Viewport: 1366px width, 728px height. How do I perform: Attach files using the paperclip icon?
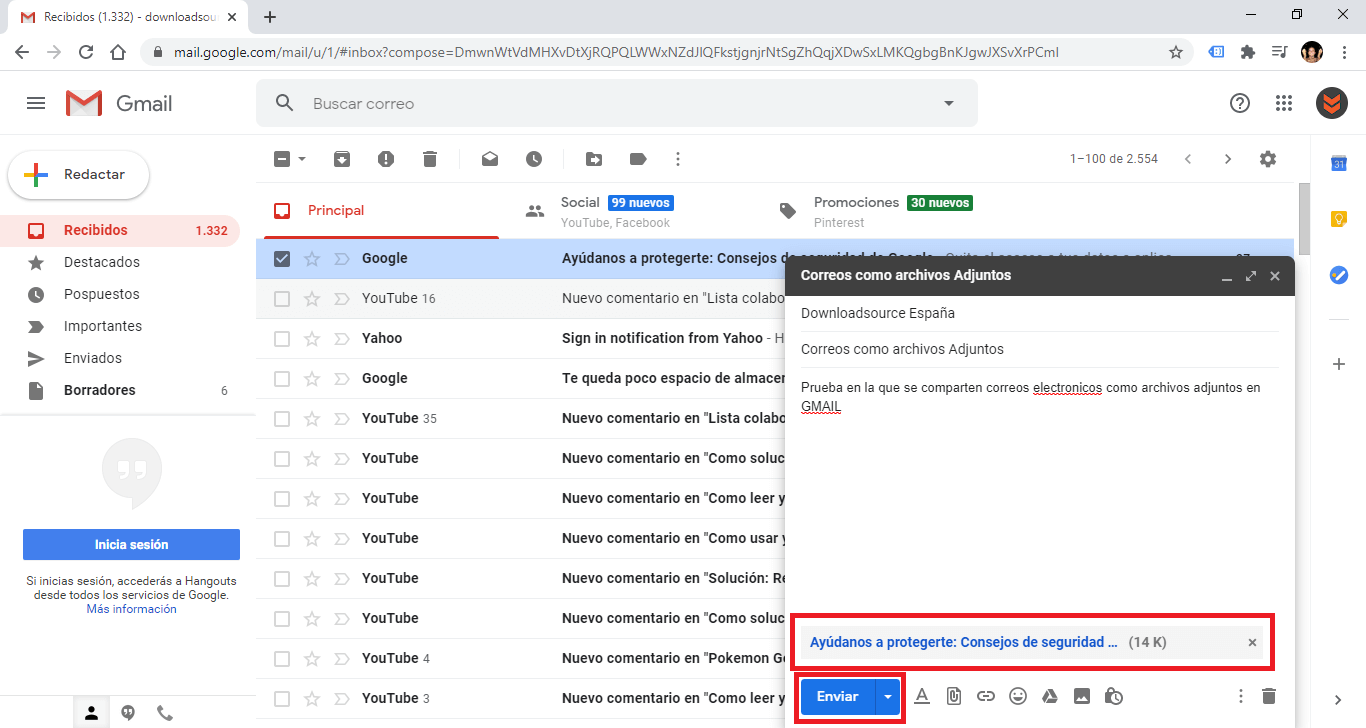pyautogui.click(x=954, y=696)
